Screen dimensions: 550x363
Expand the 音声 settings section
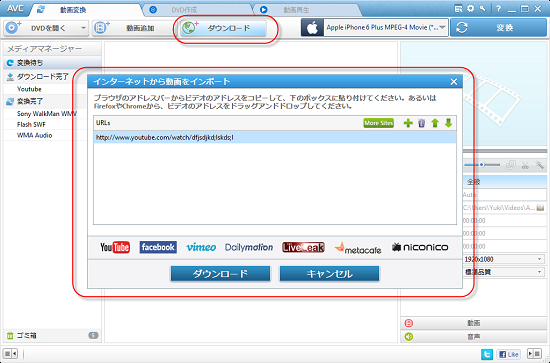[x=474, y=337]
